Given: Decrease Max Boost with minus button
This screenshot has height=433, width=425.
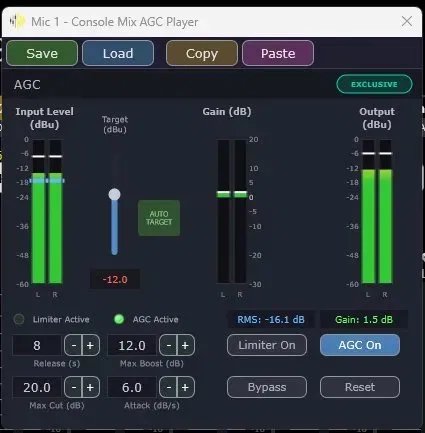Looking at the screenshot, I should pos(168,345).
